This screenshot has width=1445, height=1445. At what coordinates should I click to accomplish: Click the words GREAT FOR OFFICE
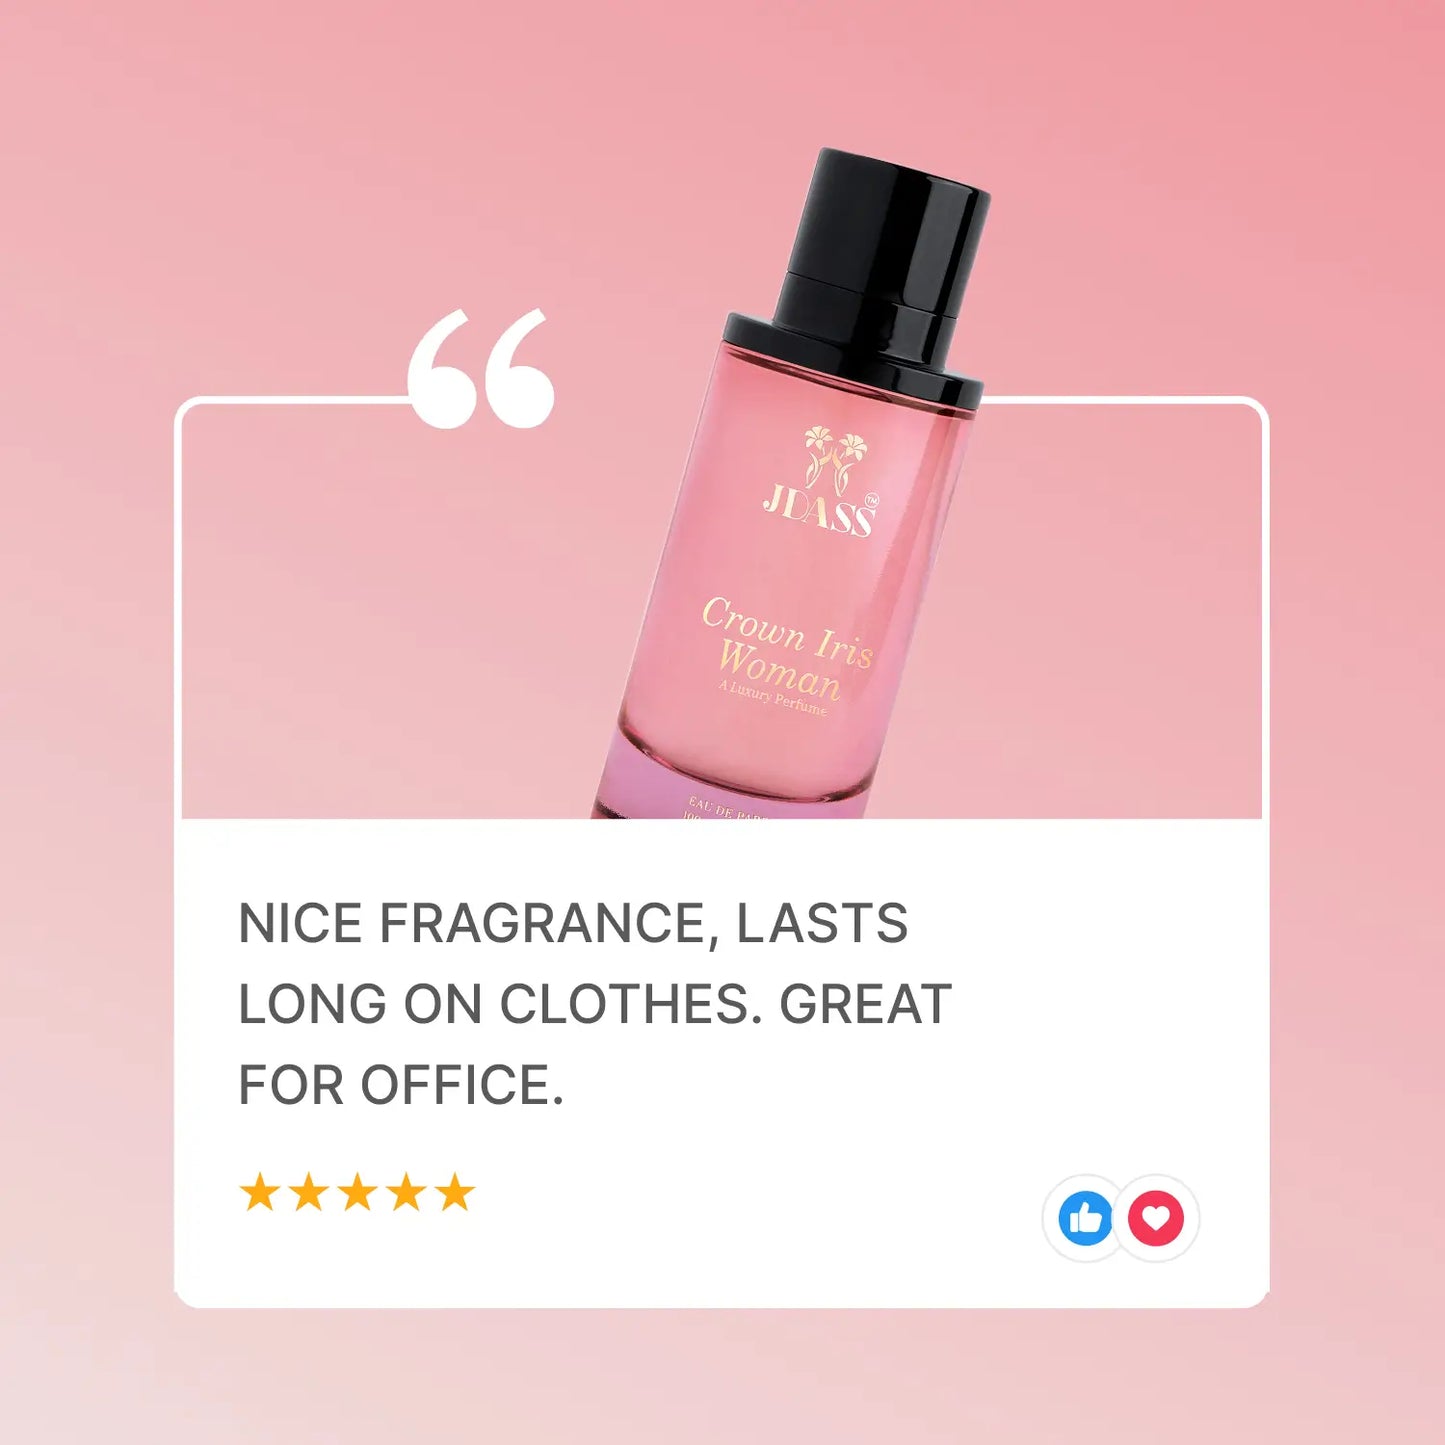[594, 1045]
